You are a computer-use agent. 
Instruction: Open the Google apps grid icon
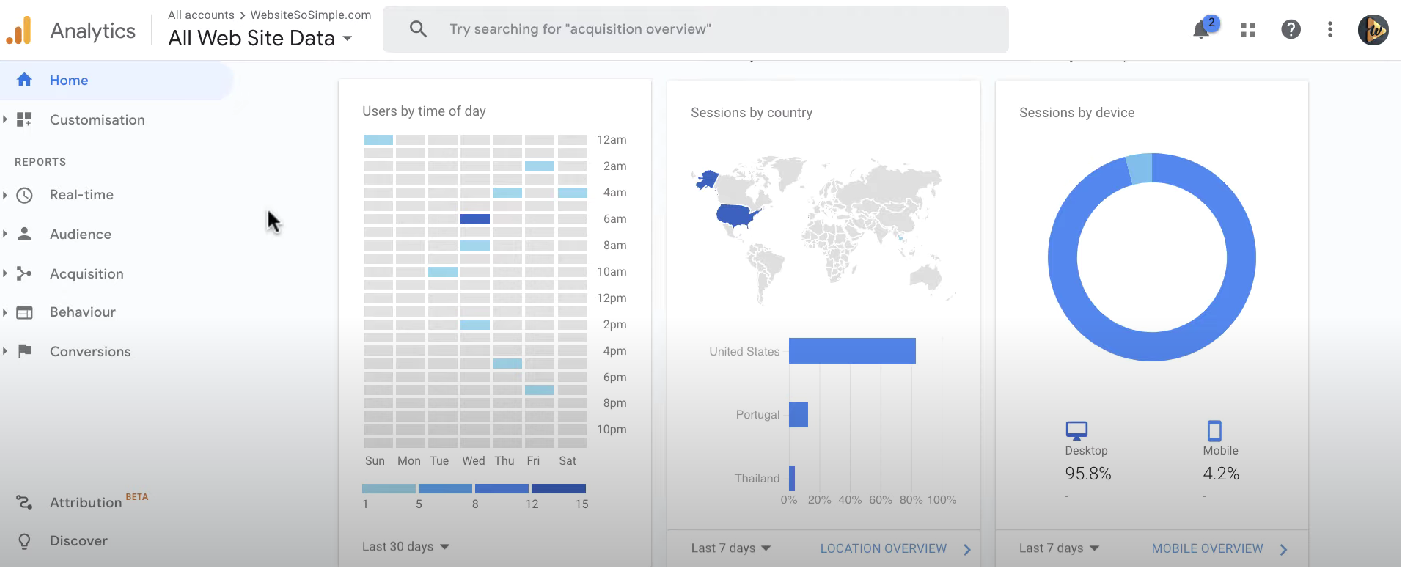tap(1247, 30)
